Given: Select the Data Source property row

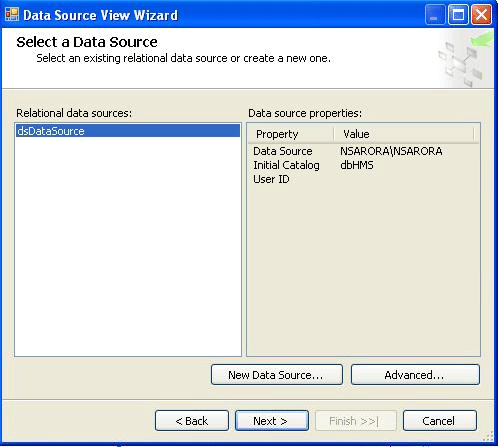Looking at the screenshot, I should [x=363, y=151].
